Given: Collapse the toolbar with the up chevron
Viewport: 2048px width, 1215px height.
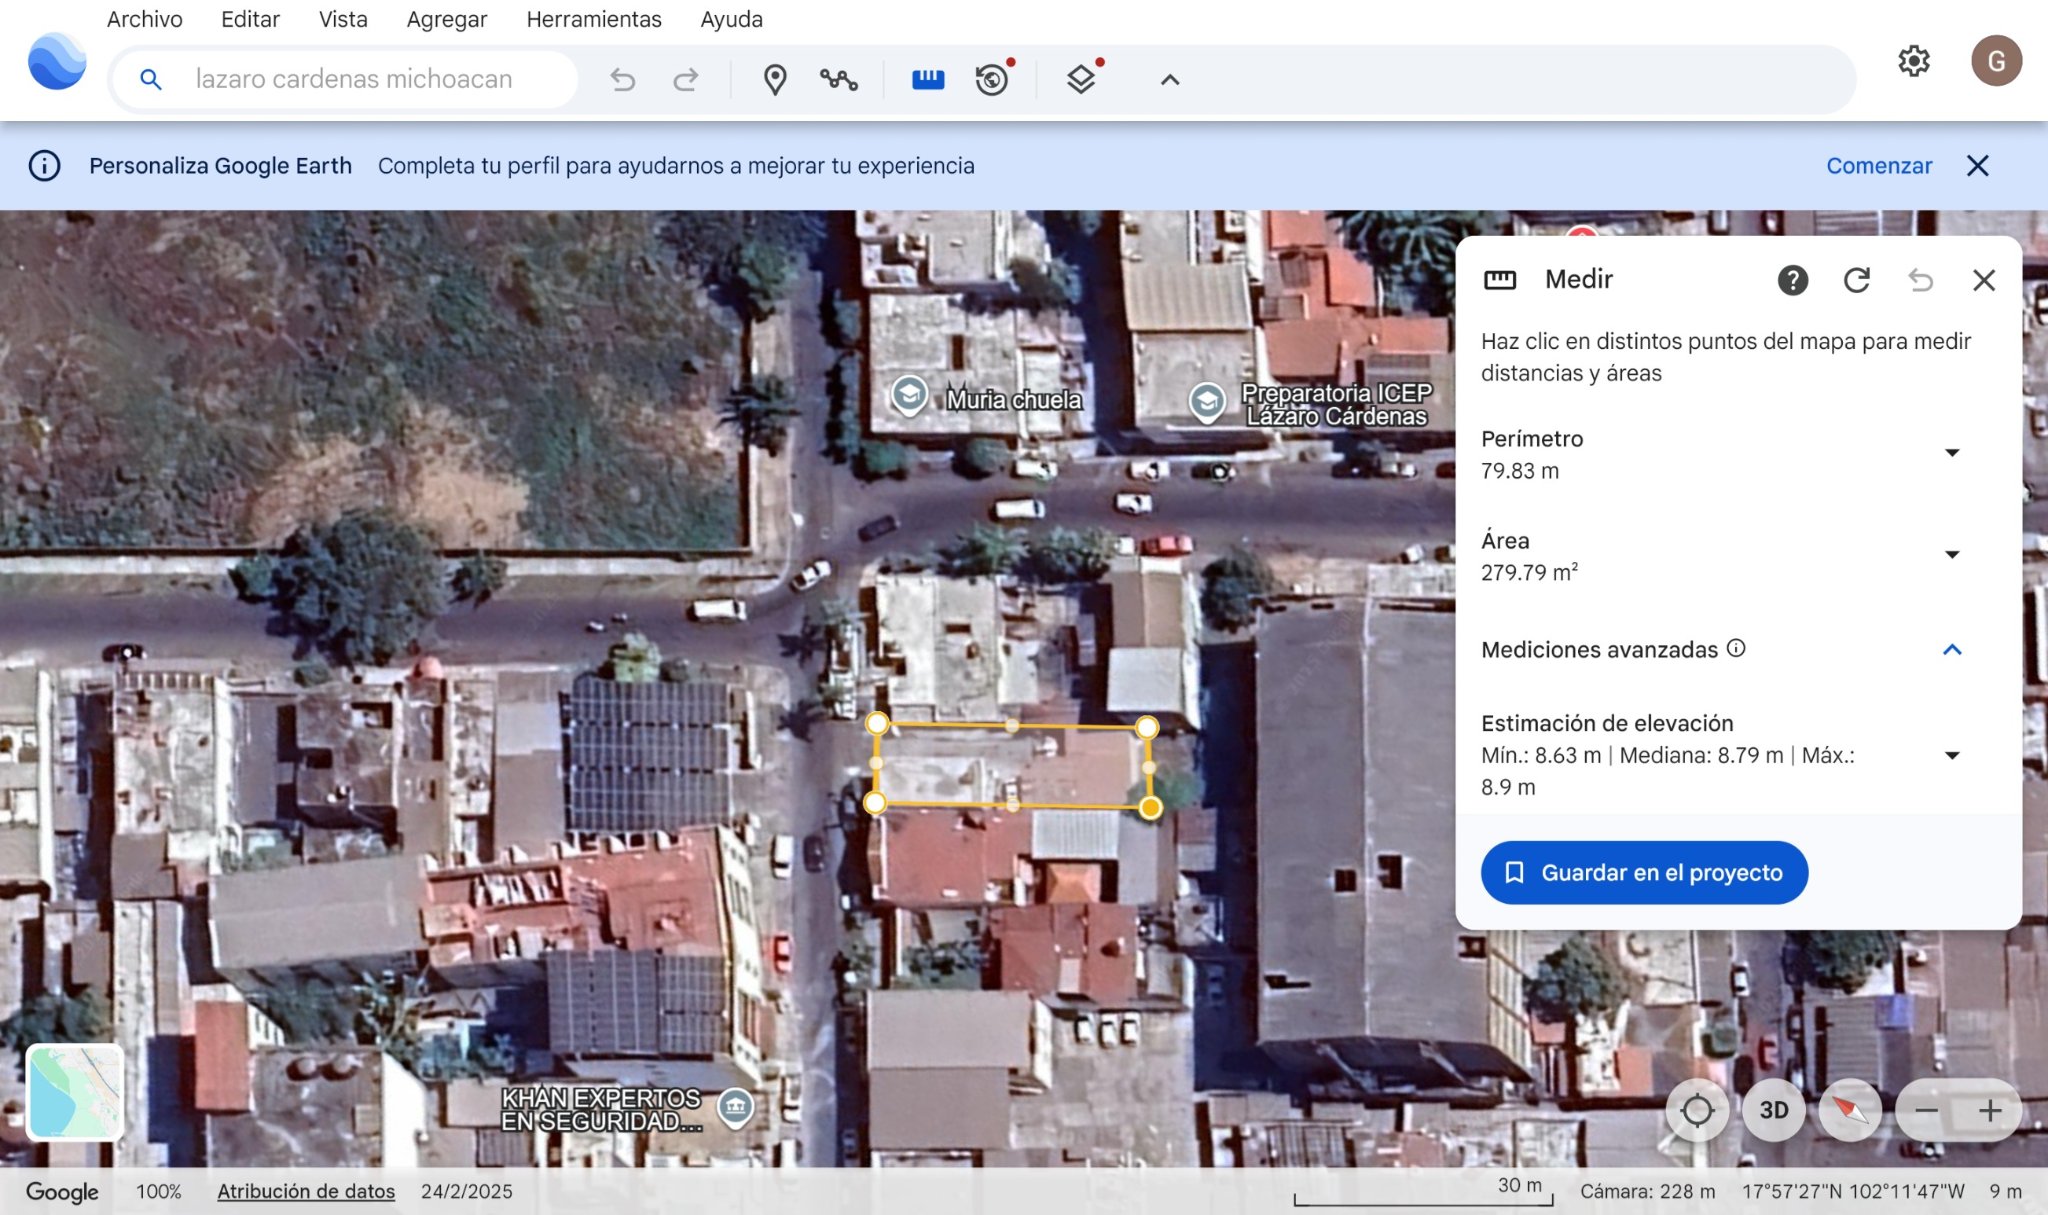Looking at the screenshot, I should click(1170, 80).
